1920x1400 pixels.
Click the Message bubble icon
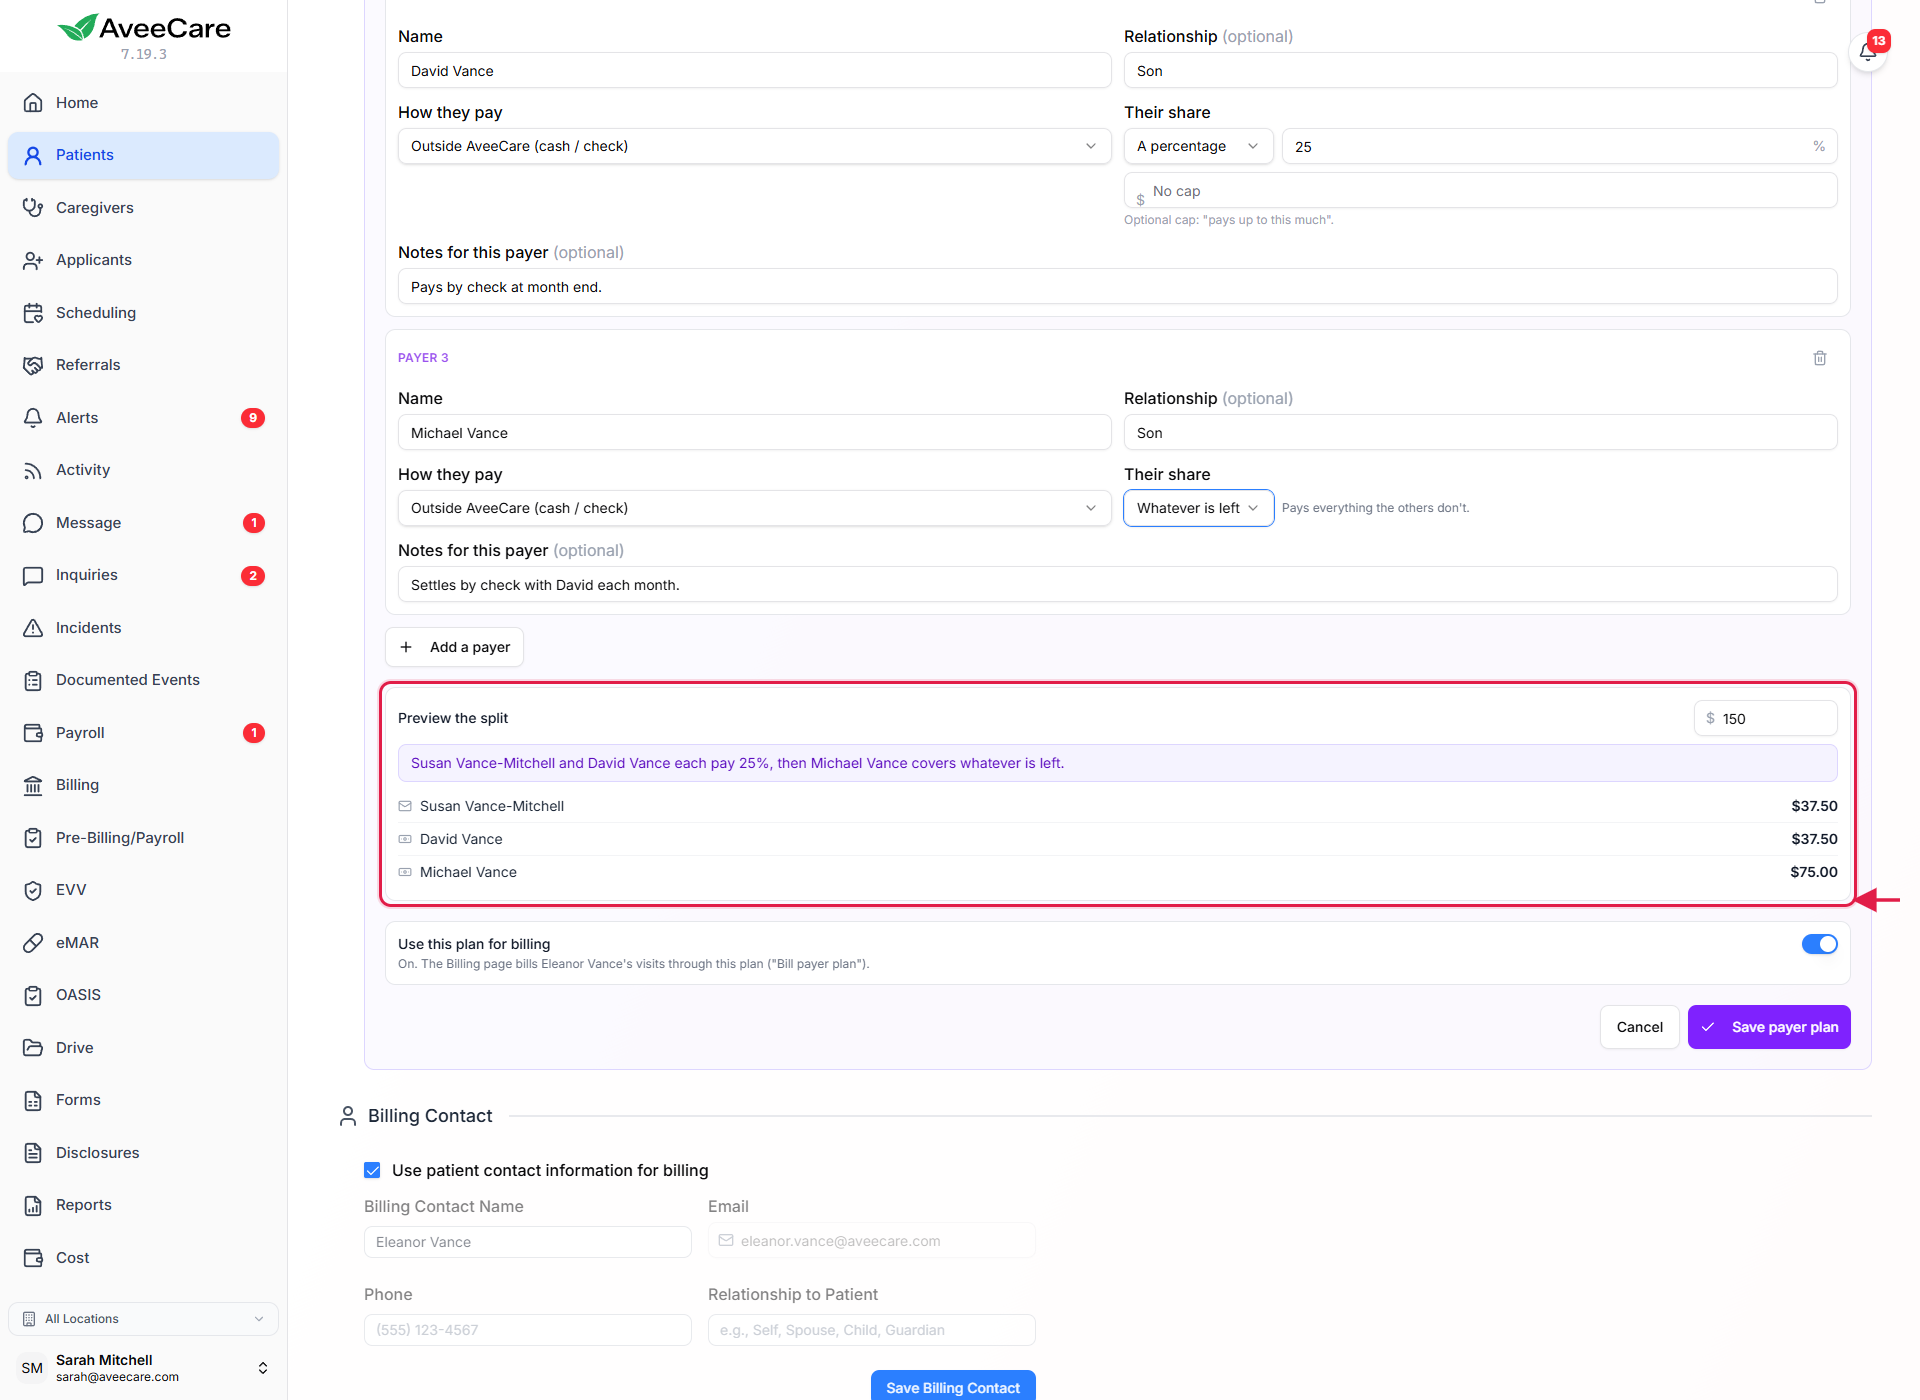tap(33, 523)
